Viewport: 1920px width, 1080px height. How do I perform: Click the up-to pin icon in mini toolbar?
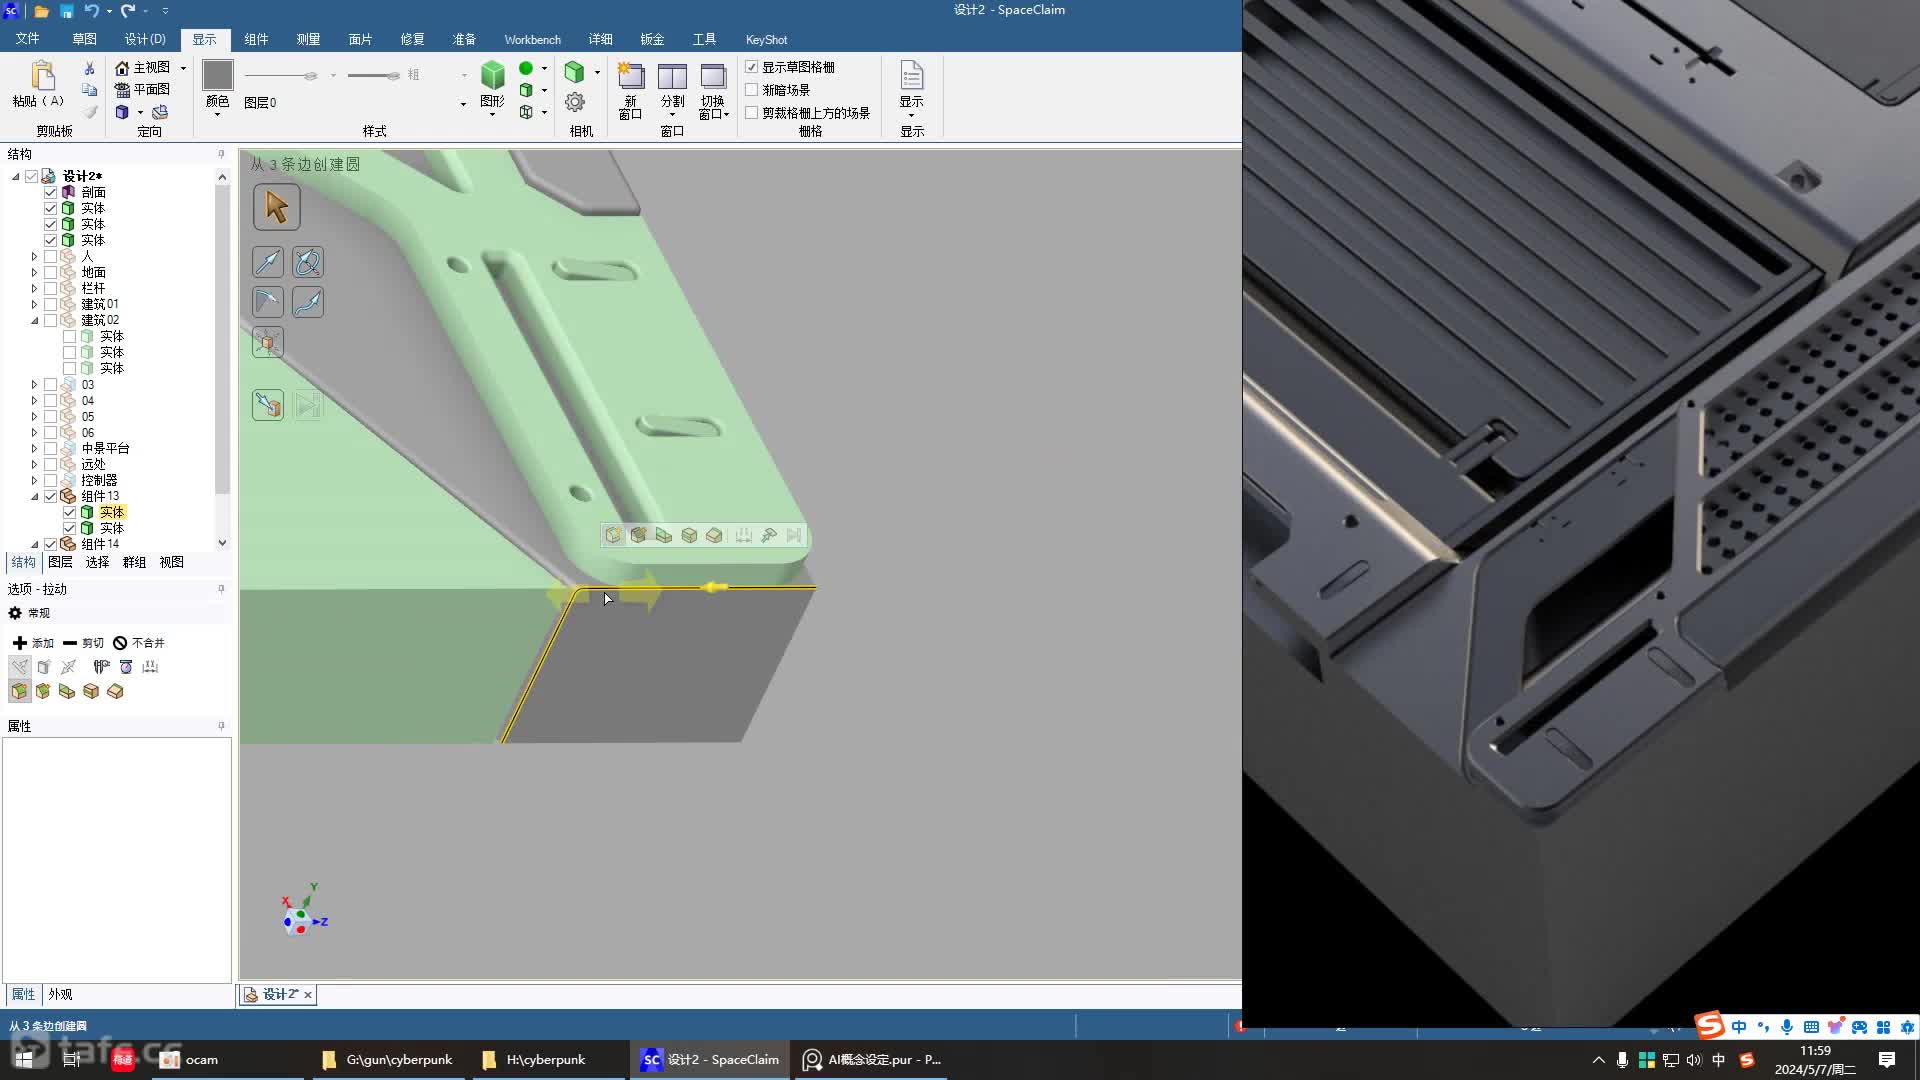pyautogui.click(x=769, y=535)
